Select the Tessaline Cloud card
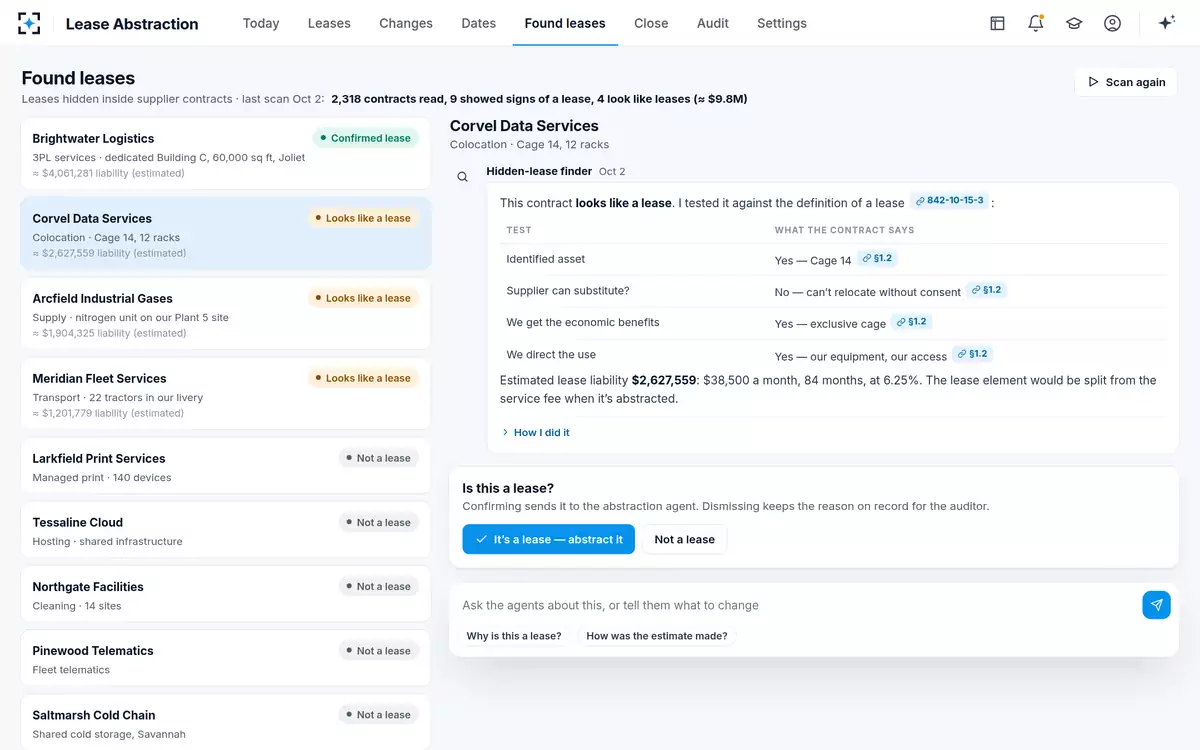Screen dimensions: 1200x750 226,530
